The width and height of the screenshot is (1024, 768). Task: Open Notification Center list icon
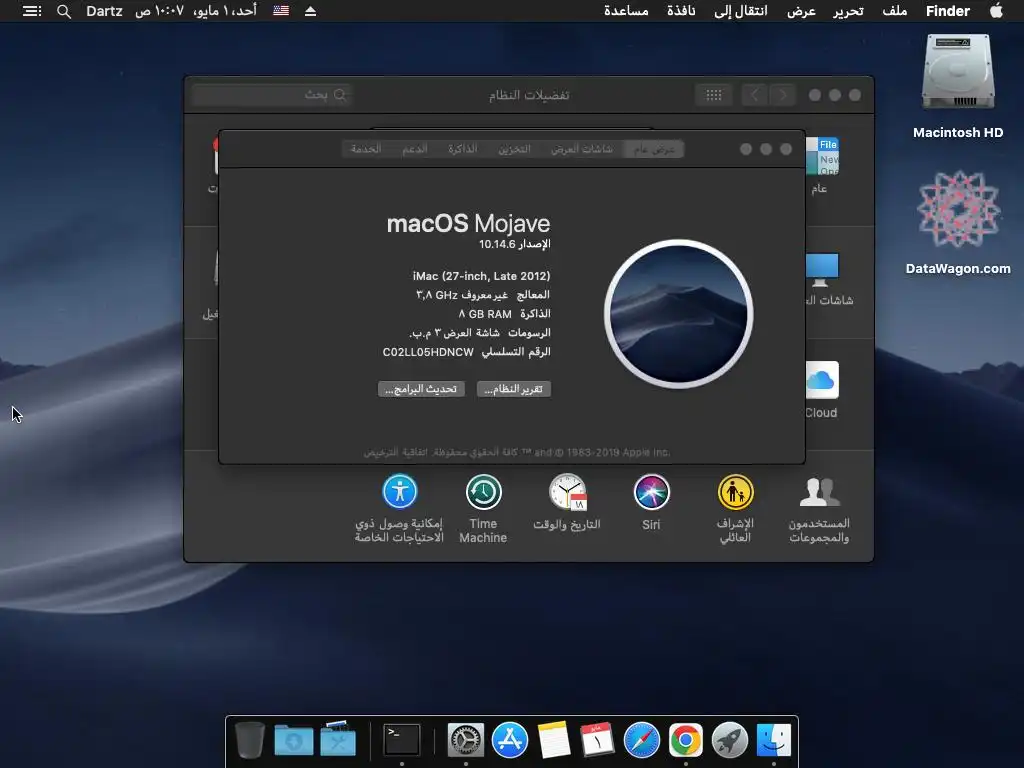coord(32,11)
